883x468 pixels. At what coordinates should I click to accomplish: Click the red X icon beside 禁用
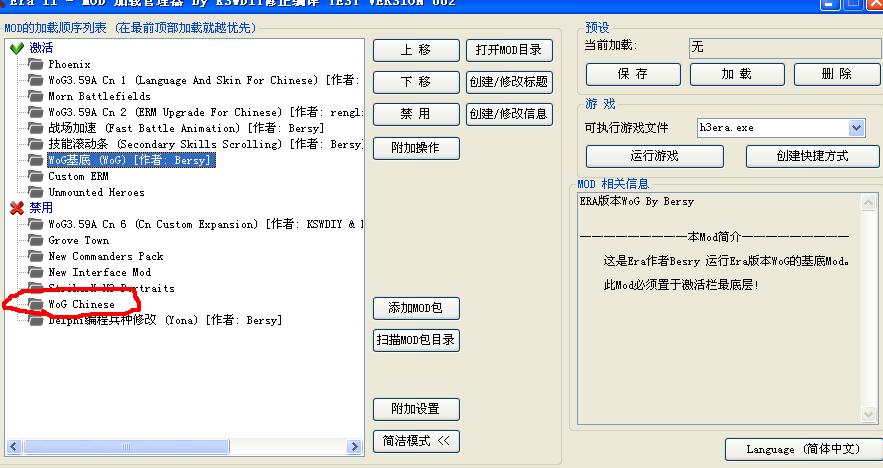(x=17, y=208)
